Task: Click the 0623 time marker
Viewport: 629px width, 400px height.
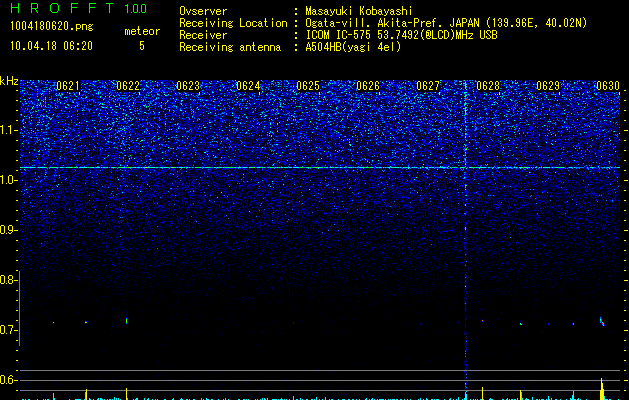Action: coord(188,86)
